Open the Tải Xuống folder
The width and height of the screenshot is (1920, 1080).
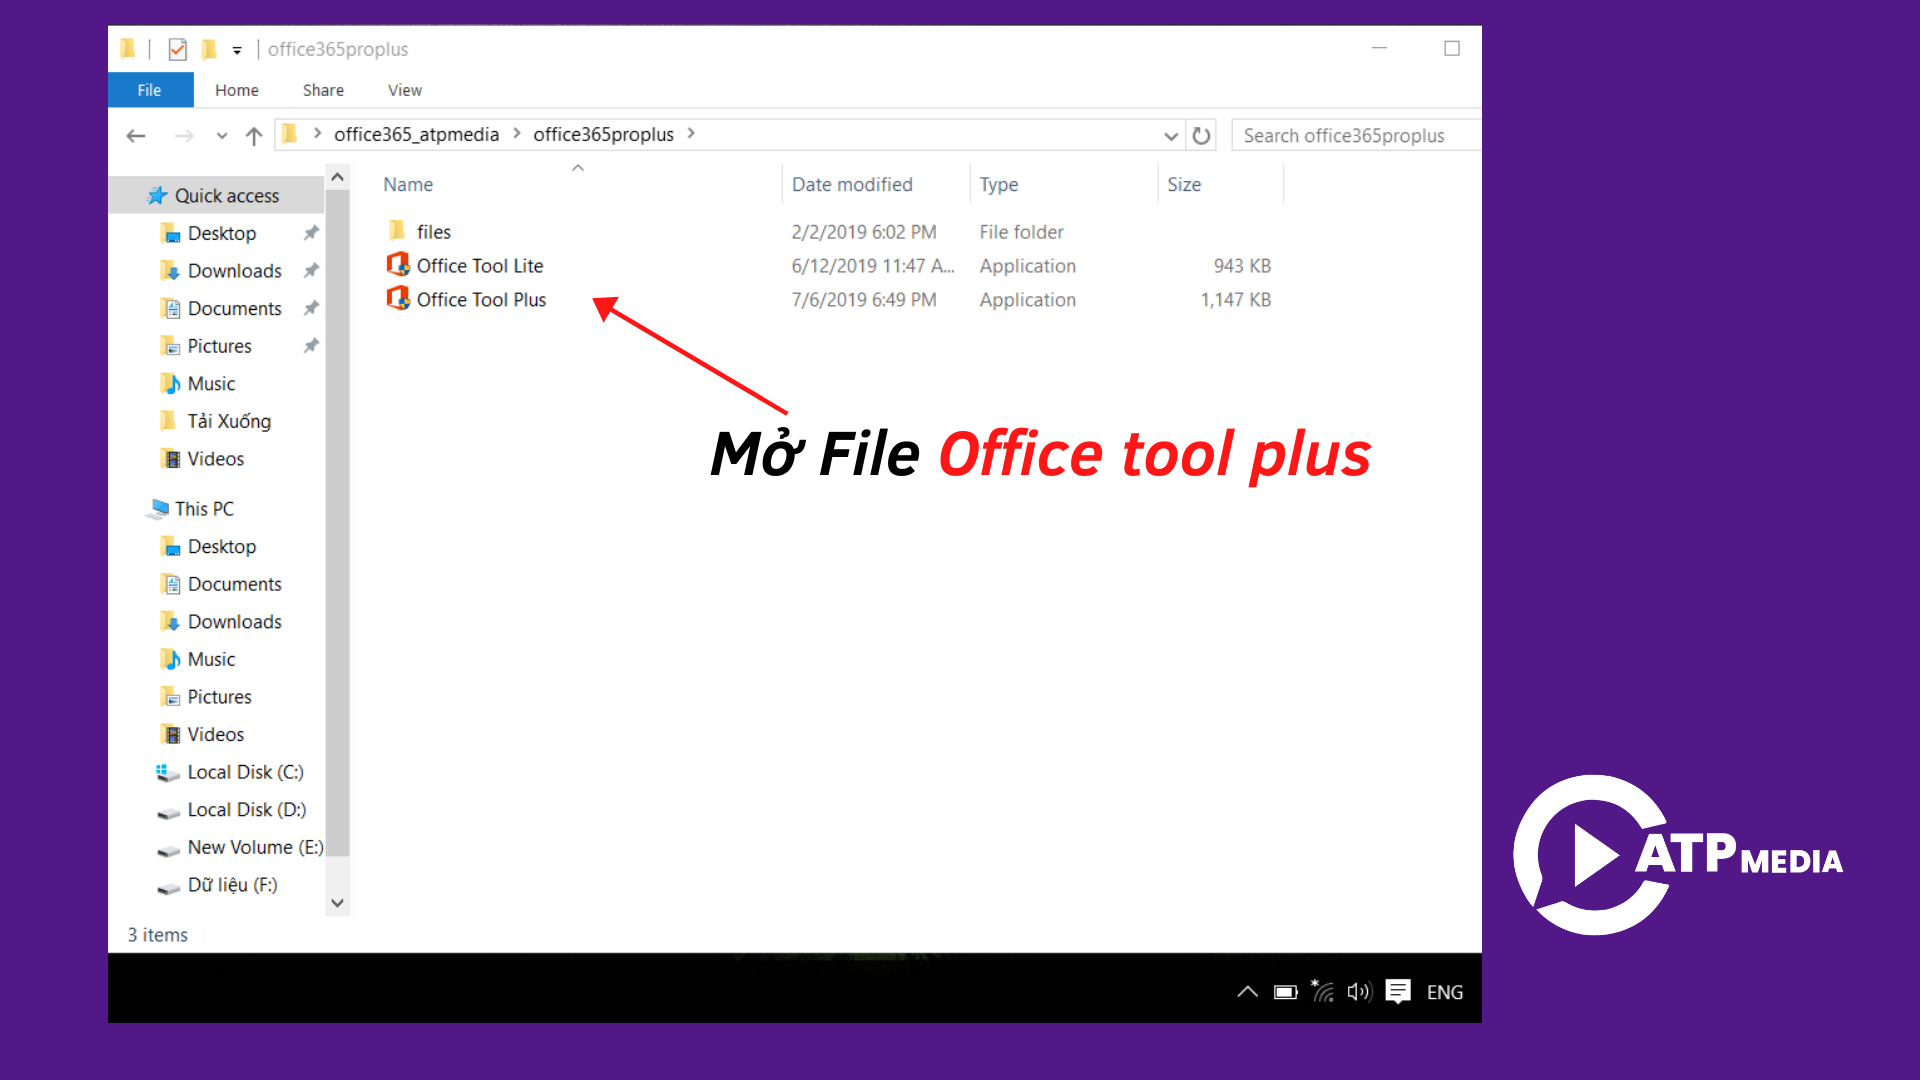click(x=229, y=421)
